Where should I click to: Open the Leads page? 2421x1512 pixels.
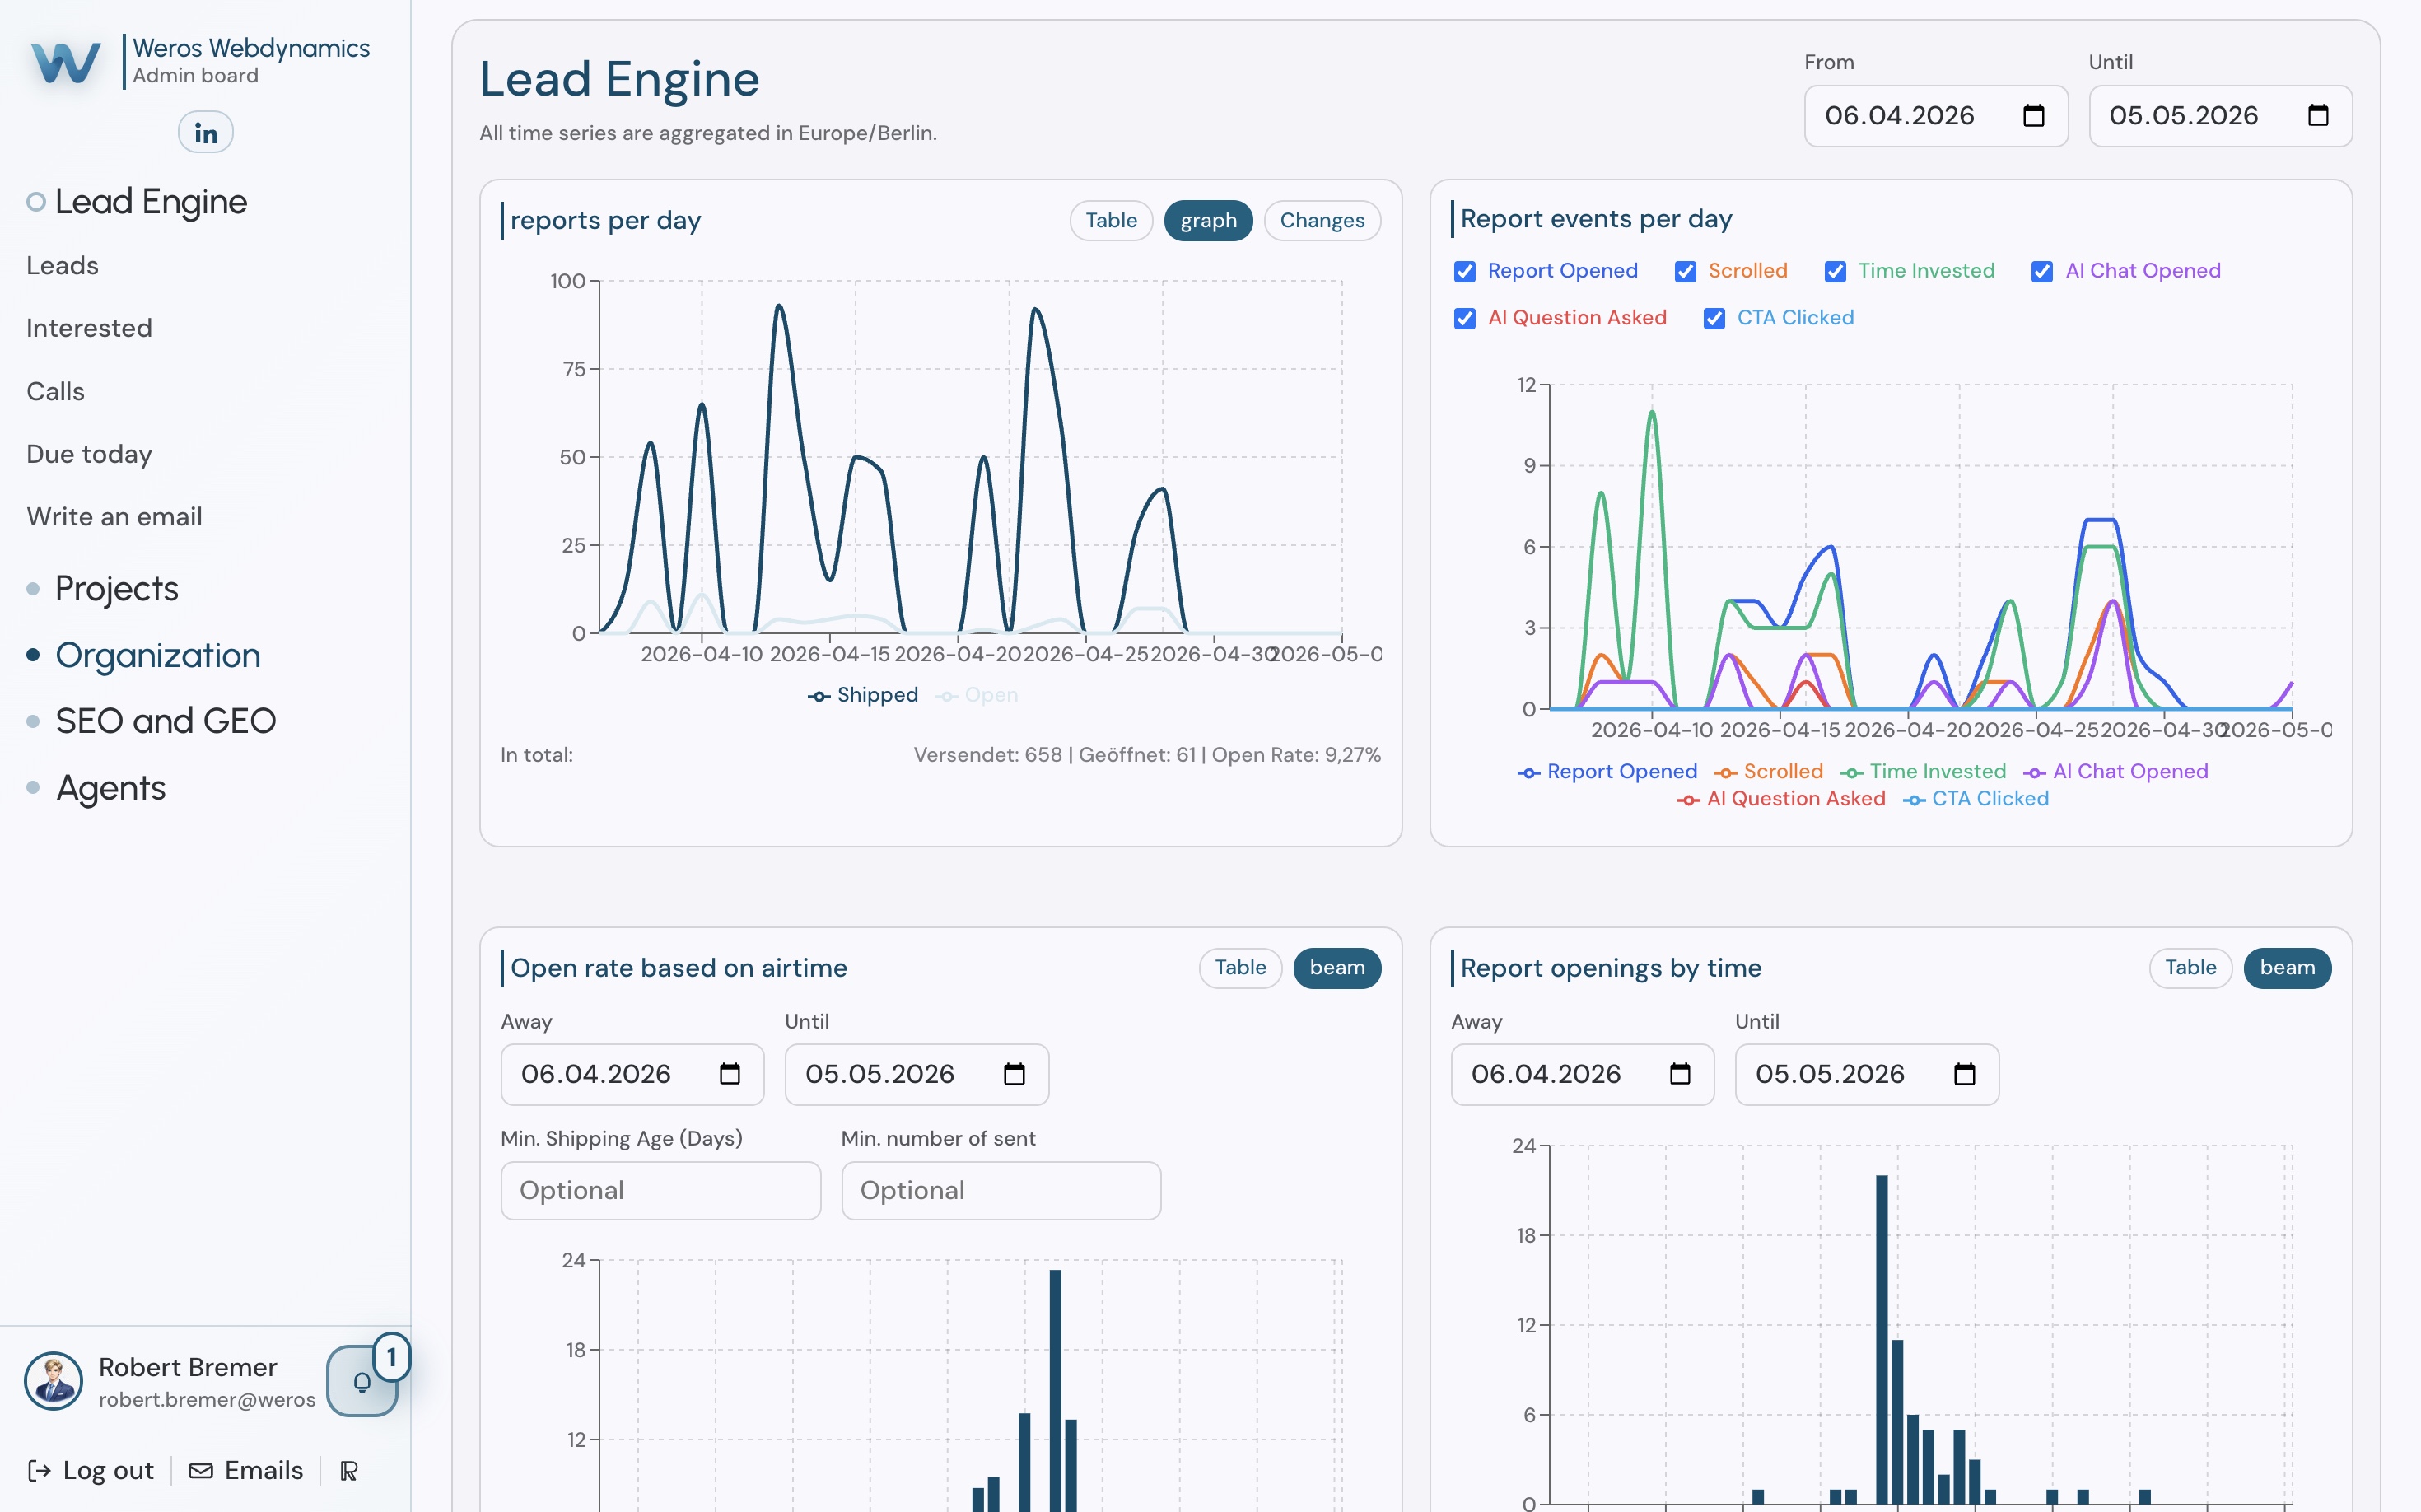(x=62, y=266)
